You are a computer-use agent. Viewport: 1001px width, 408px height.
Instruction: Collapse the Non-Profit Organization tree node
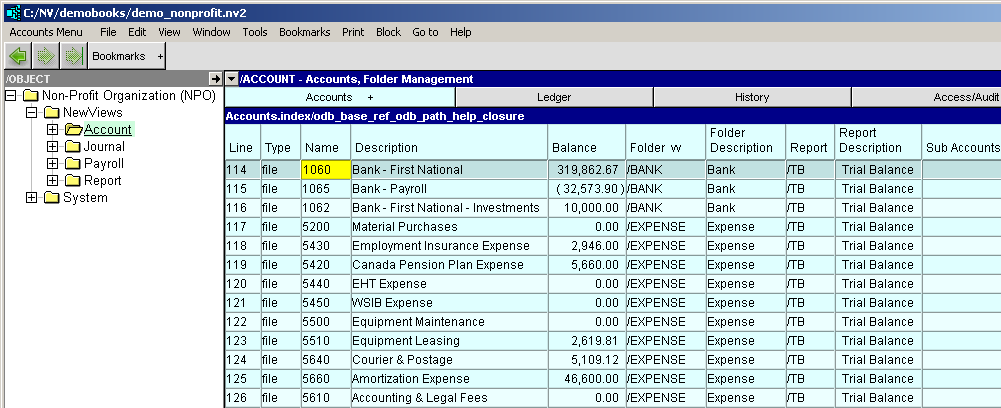pyautogui.click(x=11, y=96)
